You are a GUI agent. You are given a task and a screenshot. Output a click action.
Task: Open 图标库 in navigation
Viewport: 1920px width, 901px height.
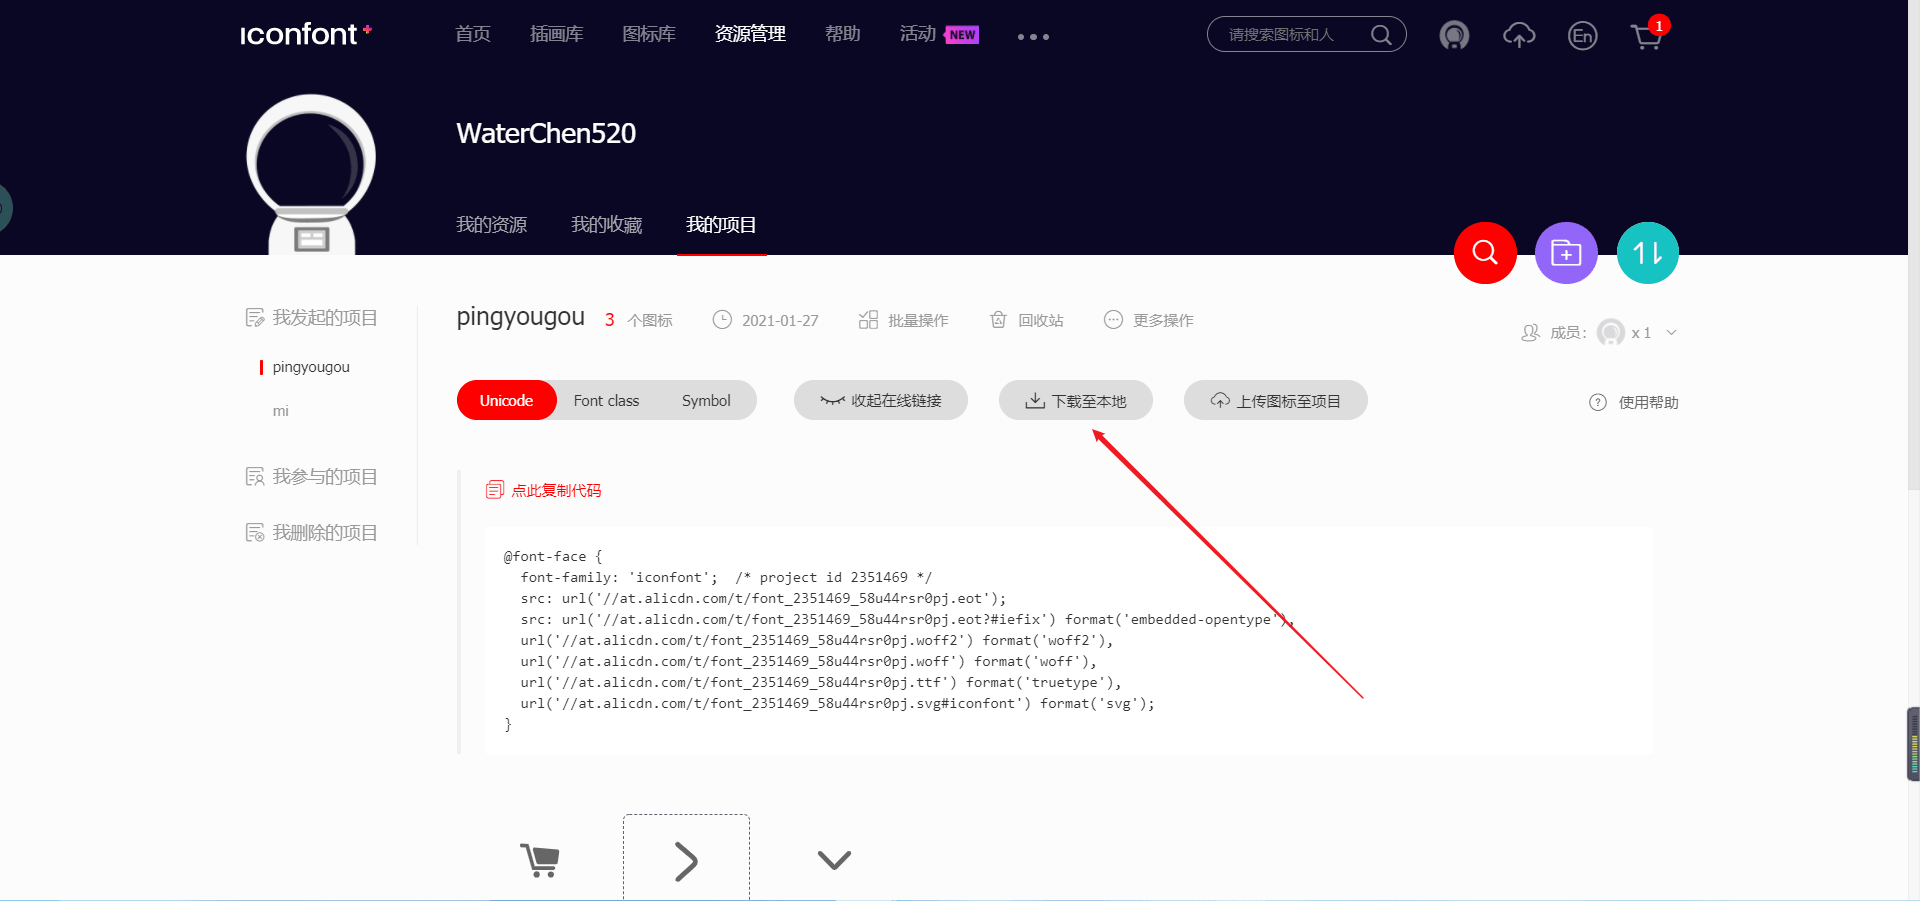coord(649,34)
